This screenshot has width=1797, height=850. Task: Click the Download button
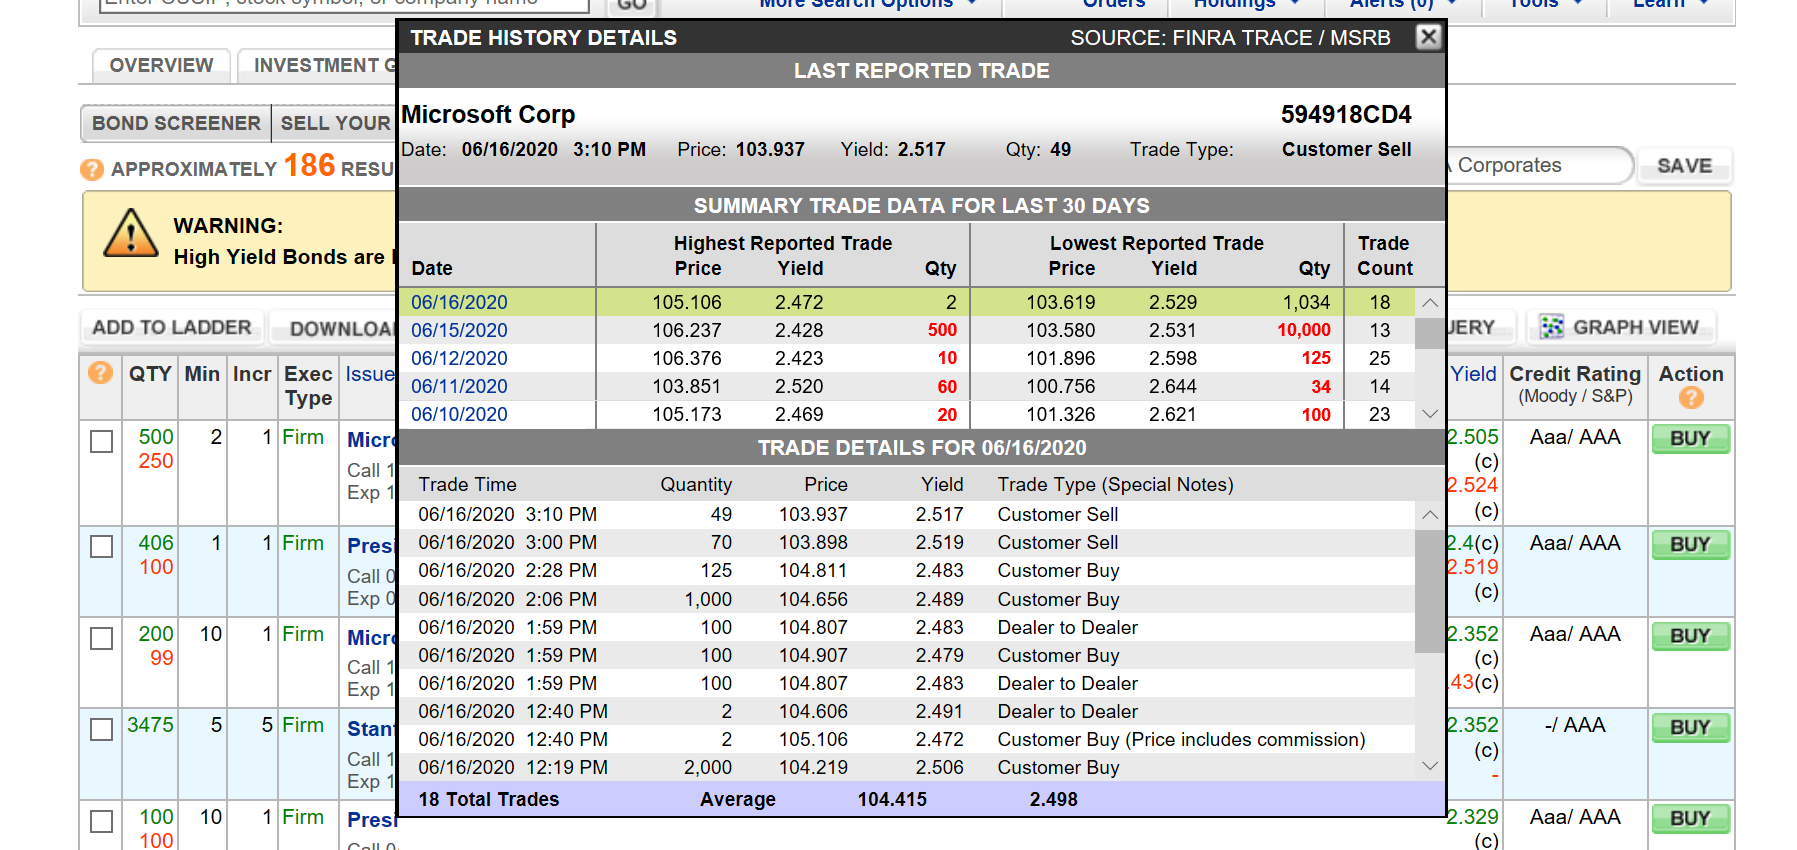(335, 328)
